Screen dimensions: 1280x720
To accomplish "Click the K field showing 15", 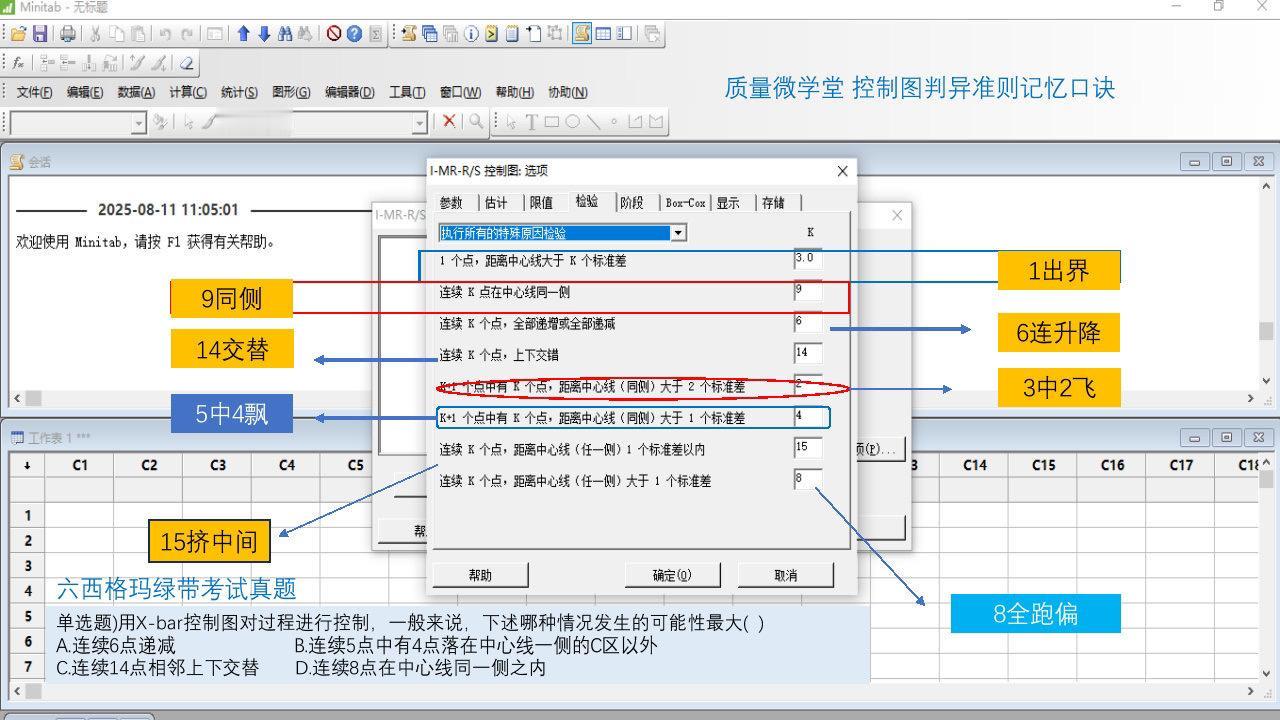I will (808, 448).
